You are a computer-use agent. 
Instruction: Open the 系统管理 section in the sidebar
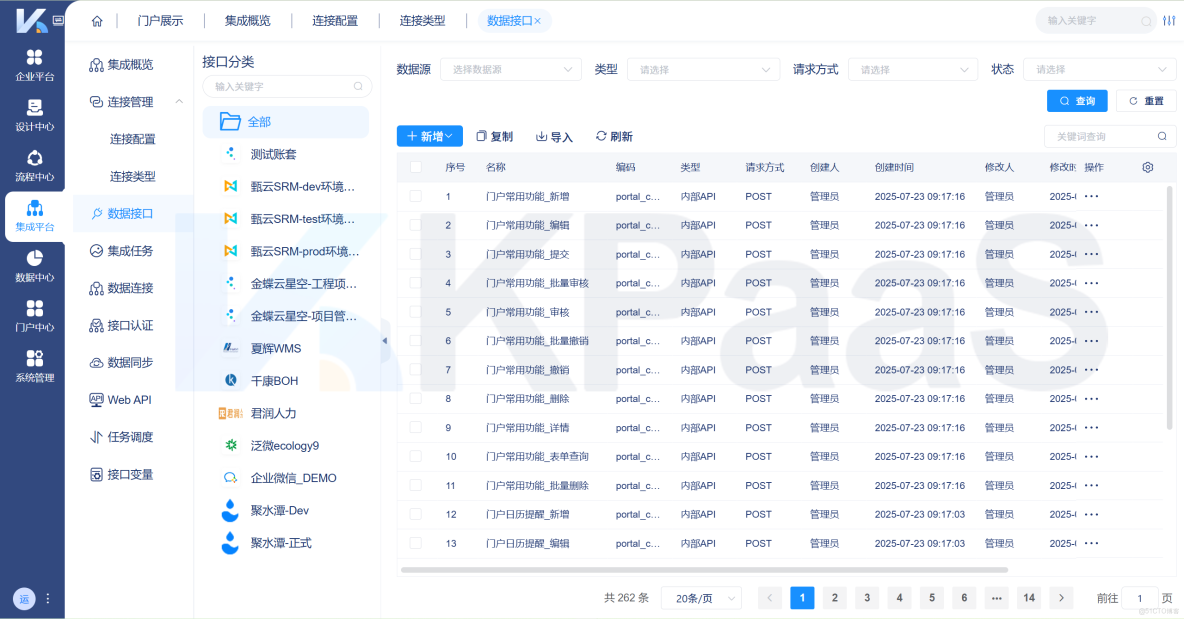point(34,369)
